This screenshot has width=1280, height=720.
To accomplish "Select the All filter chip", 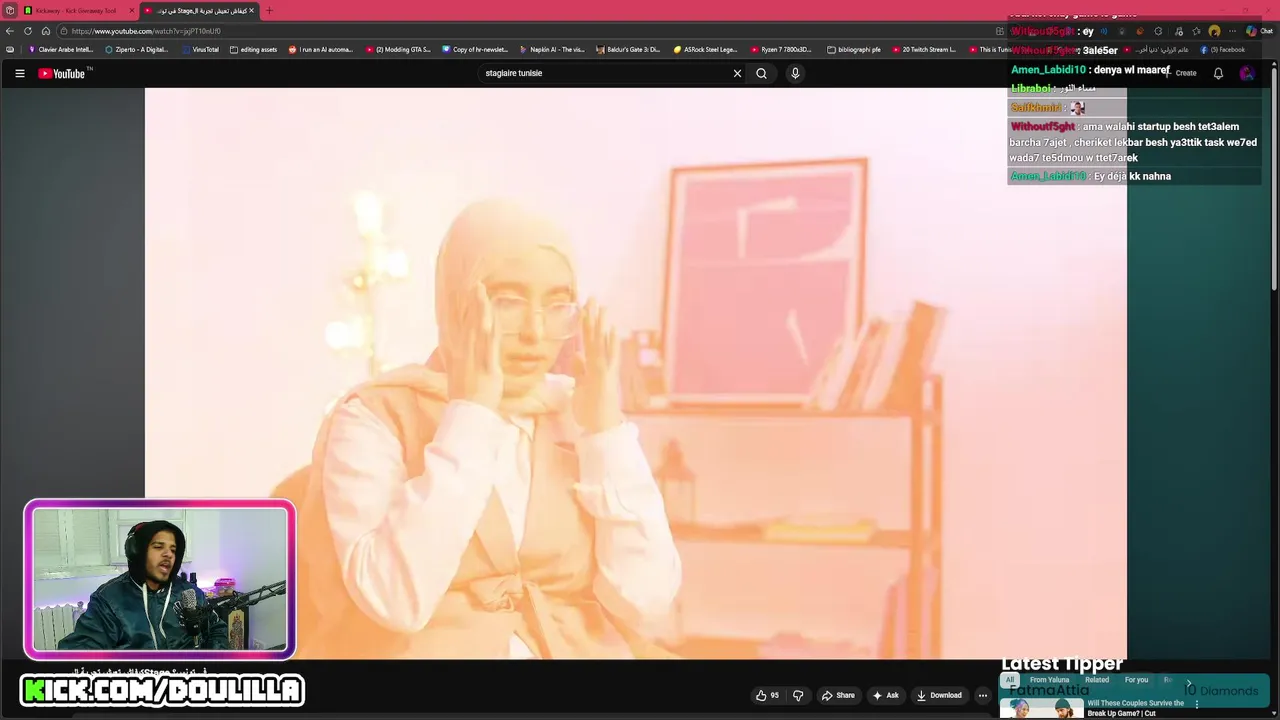I will coord(1010,680).
